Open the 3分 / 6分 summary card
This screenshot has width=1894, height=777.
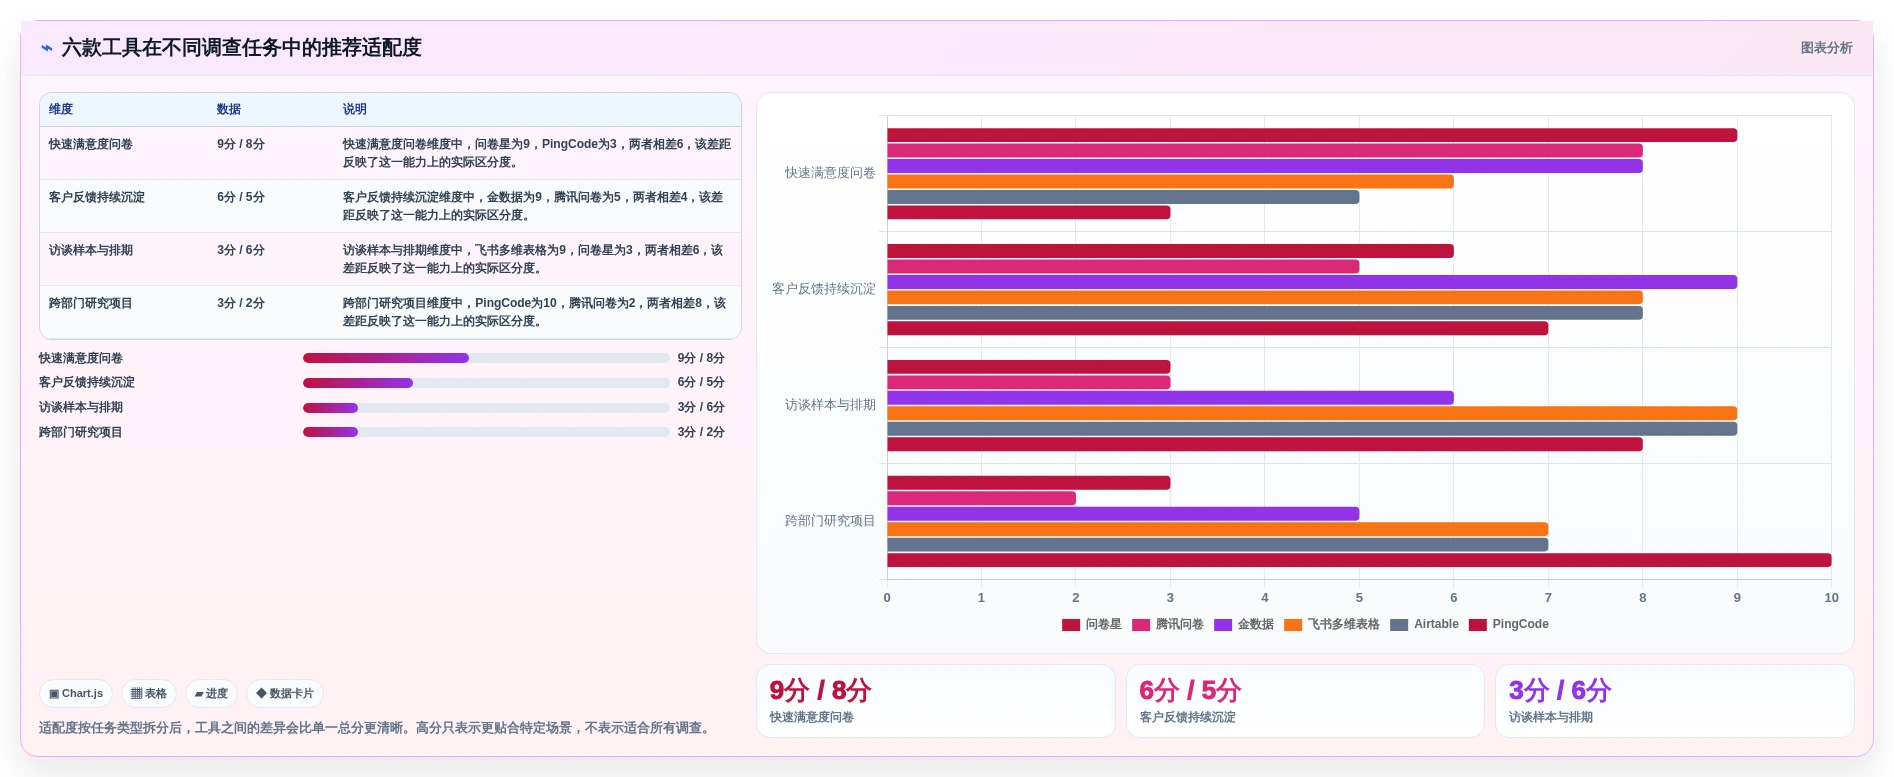pyautogui.click(x=1674, y=701)
